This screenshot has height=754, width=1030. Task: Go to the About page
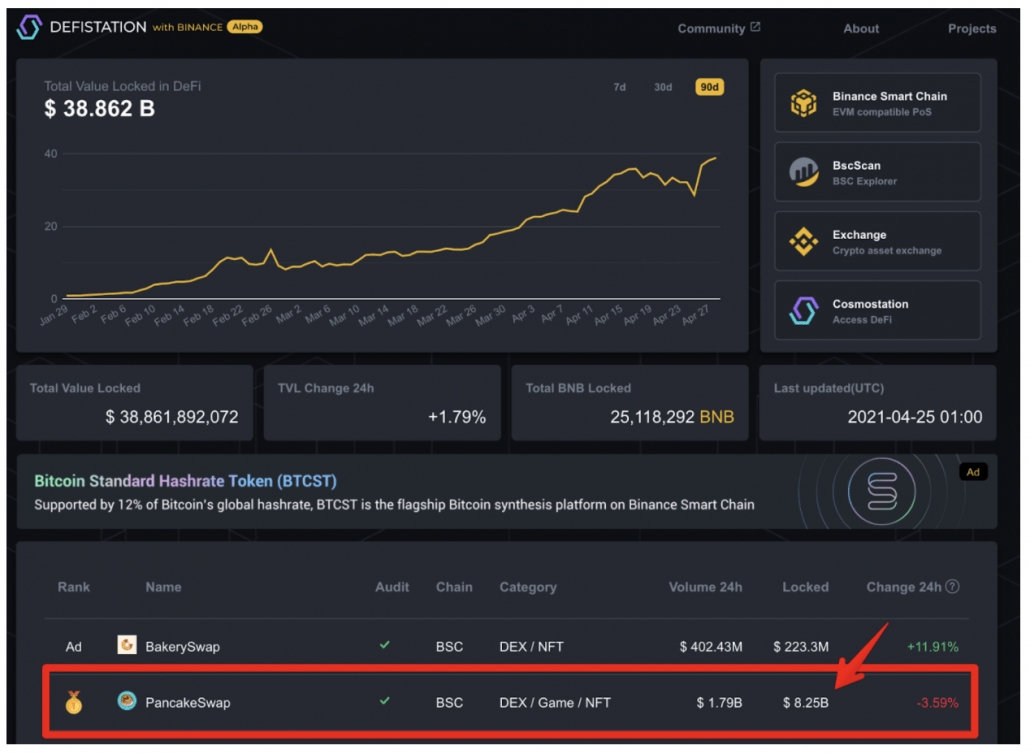pos(861,28)
